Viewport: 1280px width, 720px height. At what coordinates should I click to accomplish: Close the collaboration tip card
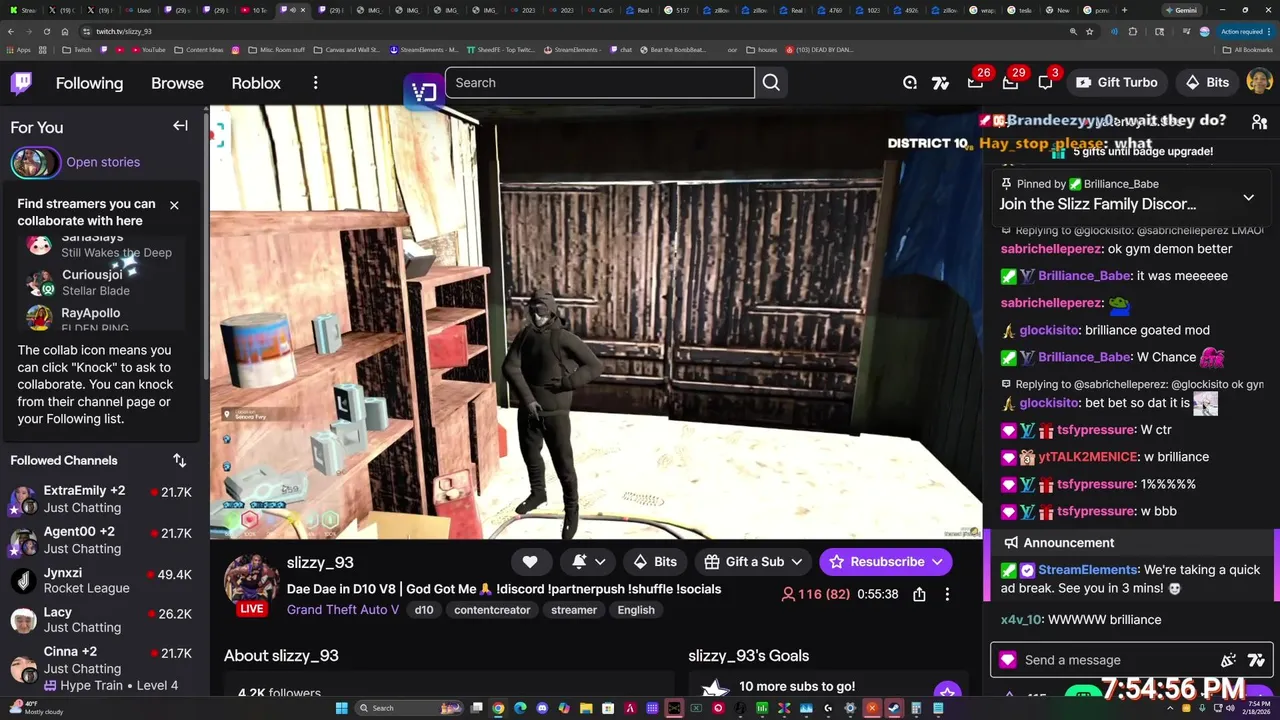174,205
